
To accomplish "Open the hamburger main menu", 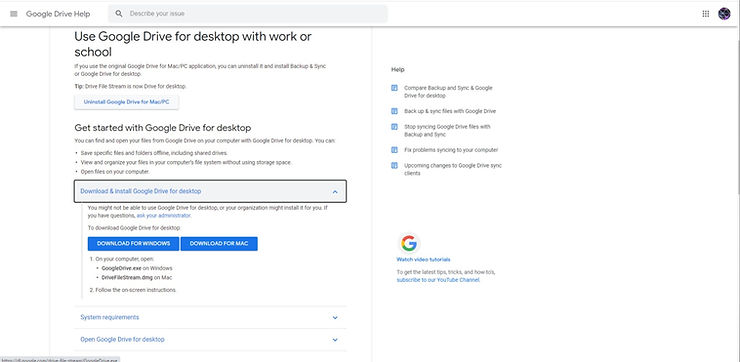I will coord(14,14).
